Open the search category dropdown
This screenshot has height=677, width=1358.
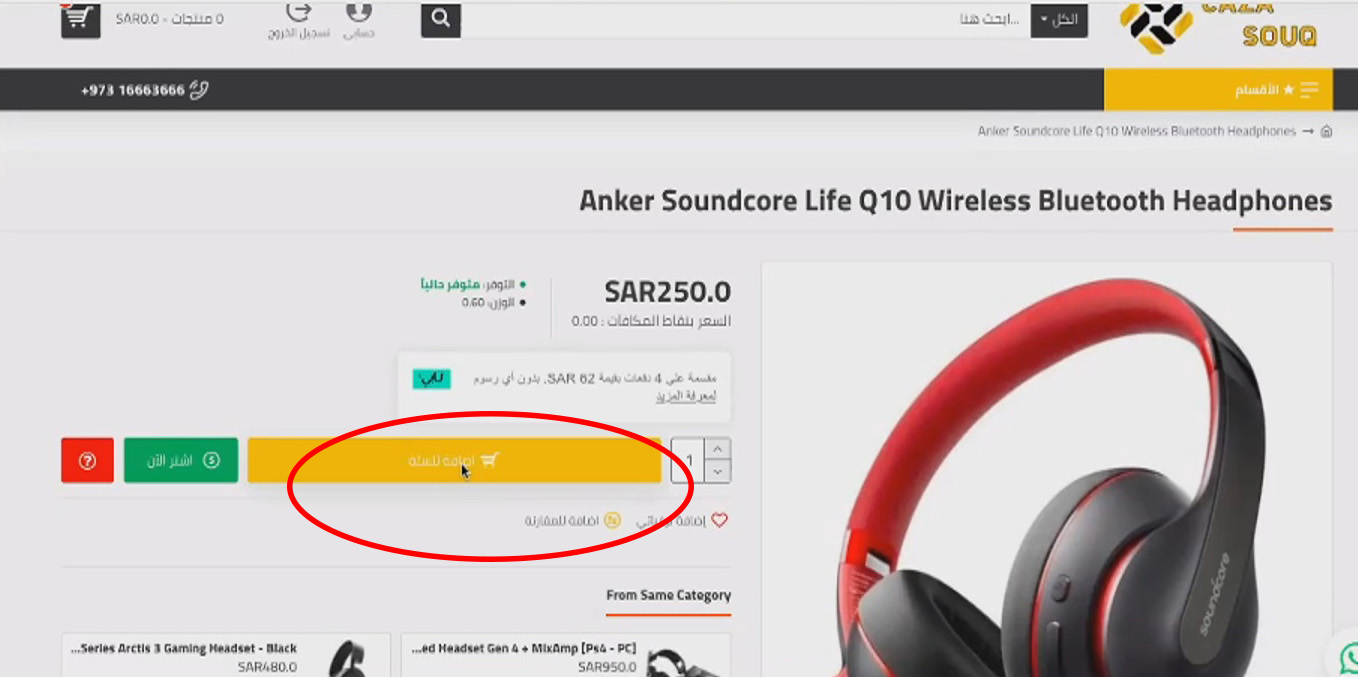click(1059, 19)
